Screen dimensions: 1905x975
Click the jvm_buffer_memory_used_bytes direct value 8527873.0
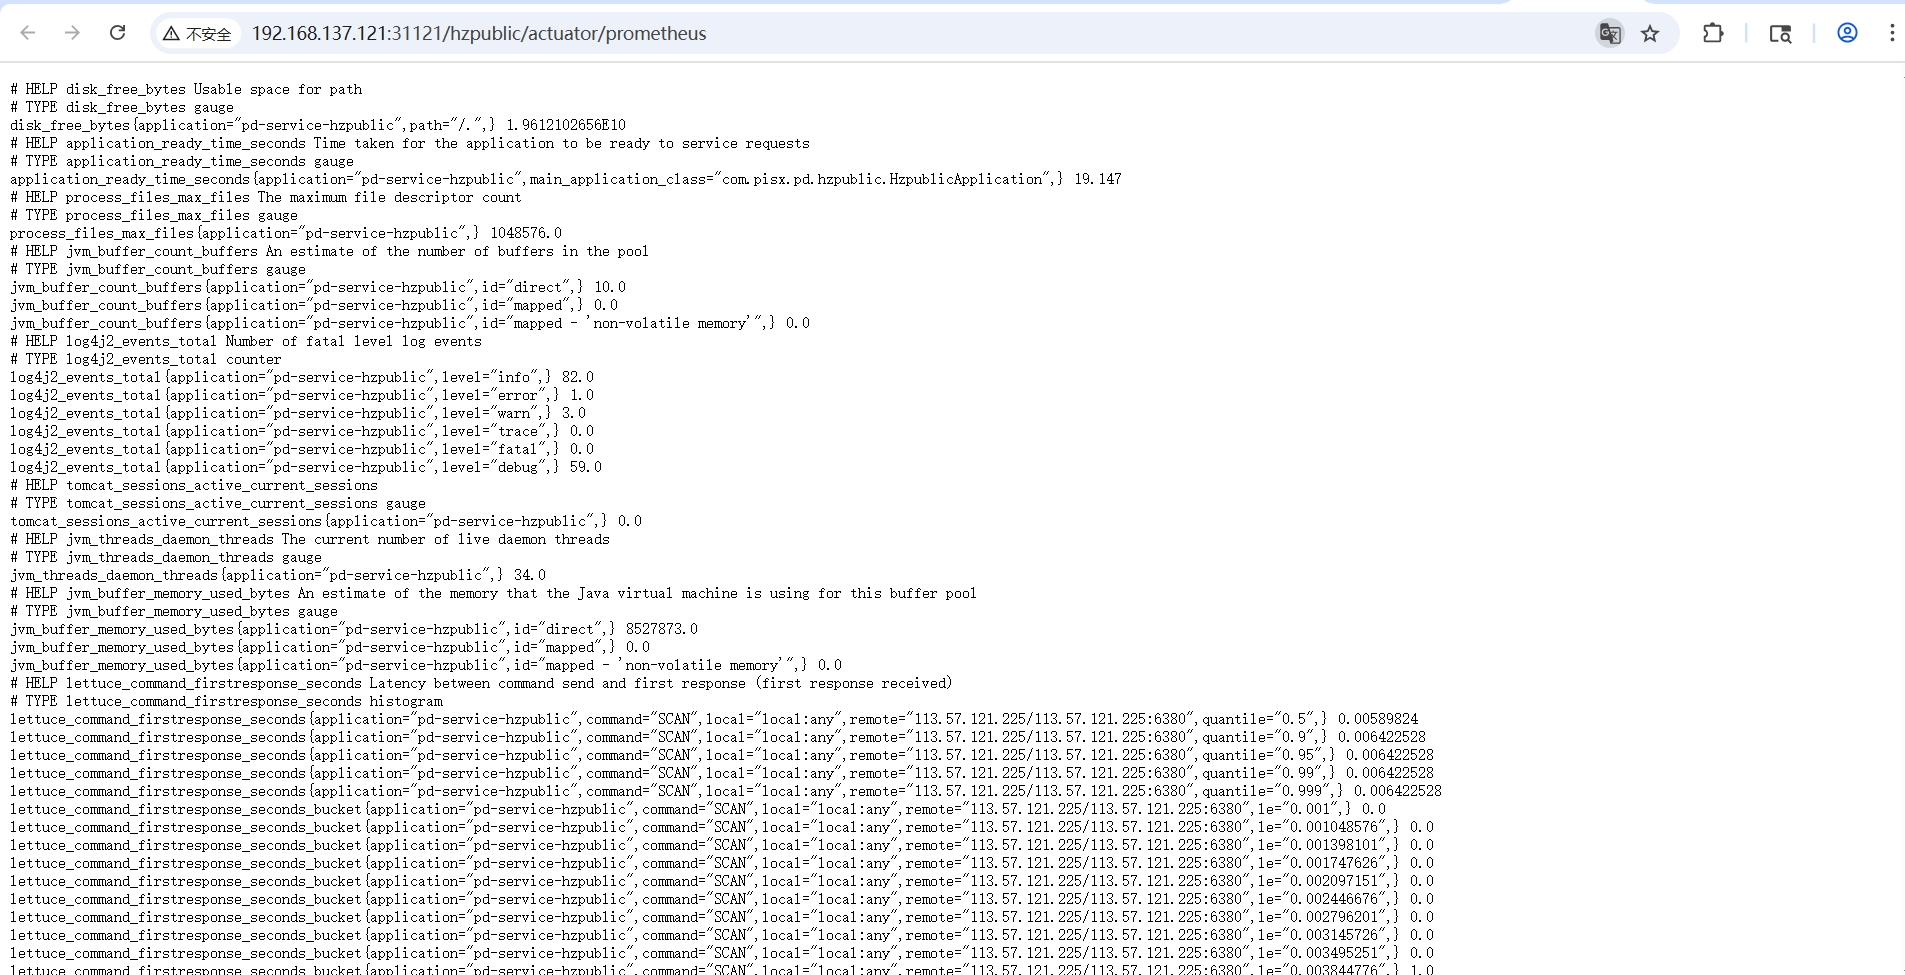(661, 629)
